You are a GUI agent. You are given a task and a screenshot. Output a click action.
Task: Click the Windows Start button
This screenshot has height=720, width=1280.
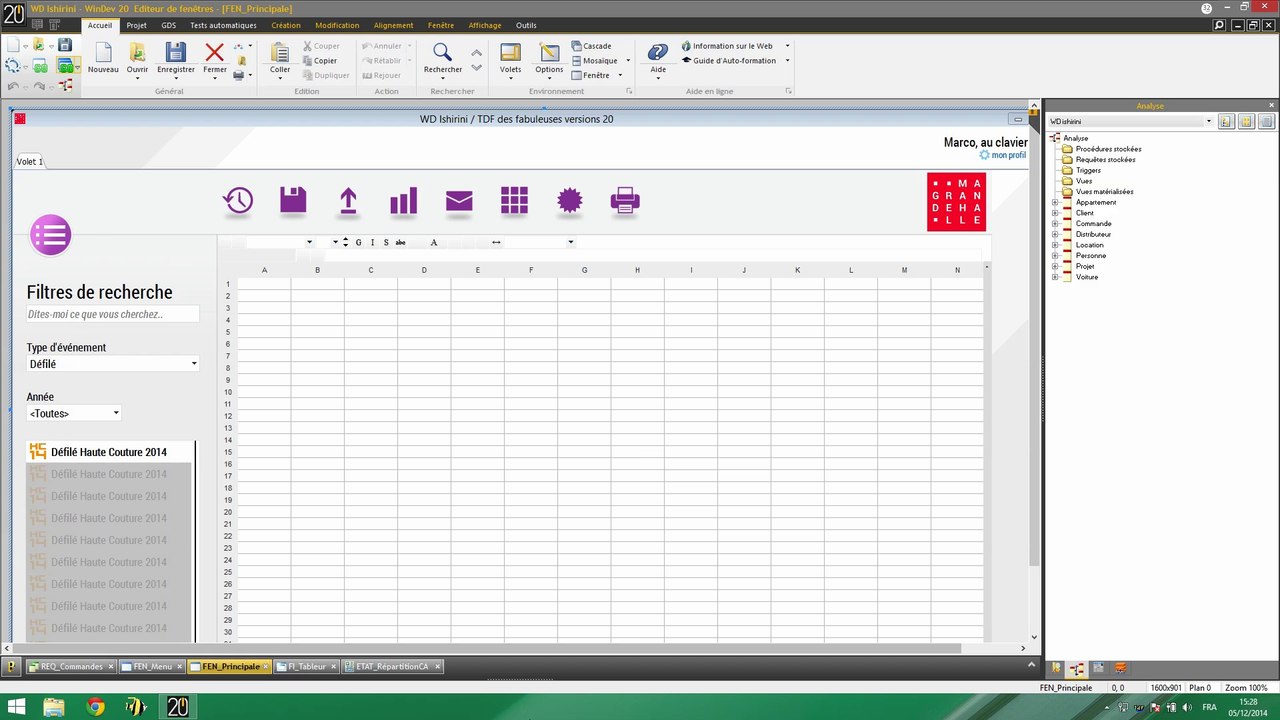click(15, 707)
